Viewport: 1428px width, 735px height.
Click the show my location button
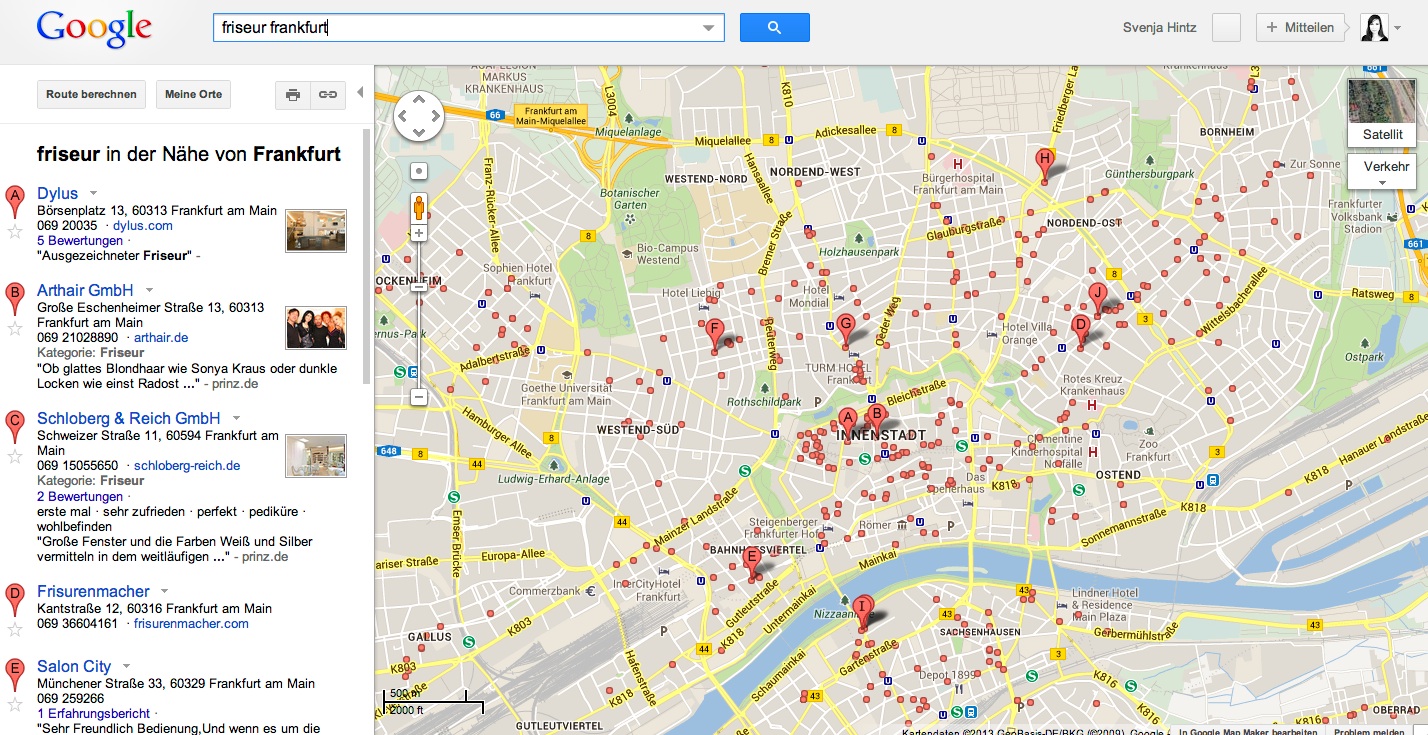click(x=419, y=171)
